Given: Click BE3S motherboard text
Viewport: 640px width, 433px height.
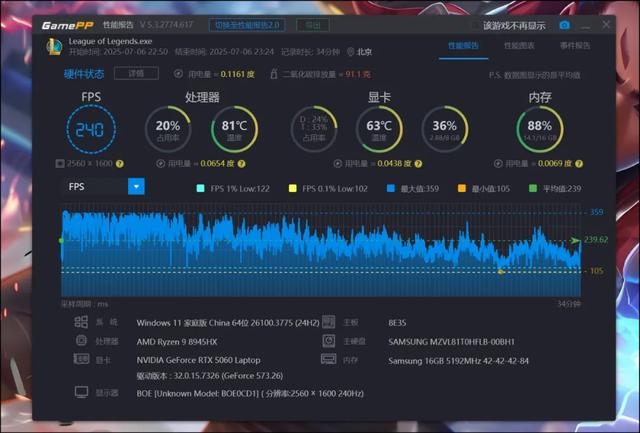Looking at the screenshot, I should click(397, 323).
